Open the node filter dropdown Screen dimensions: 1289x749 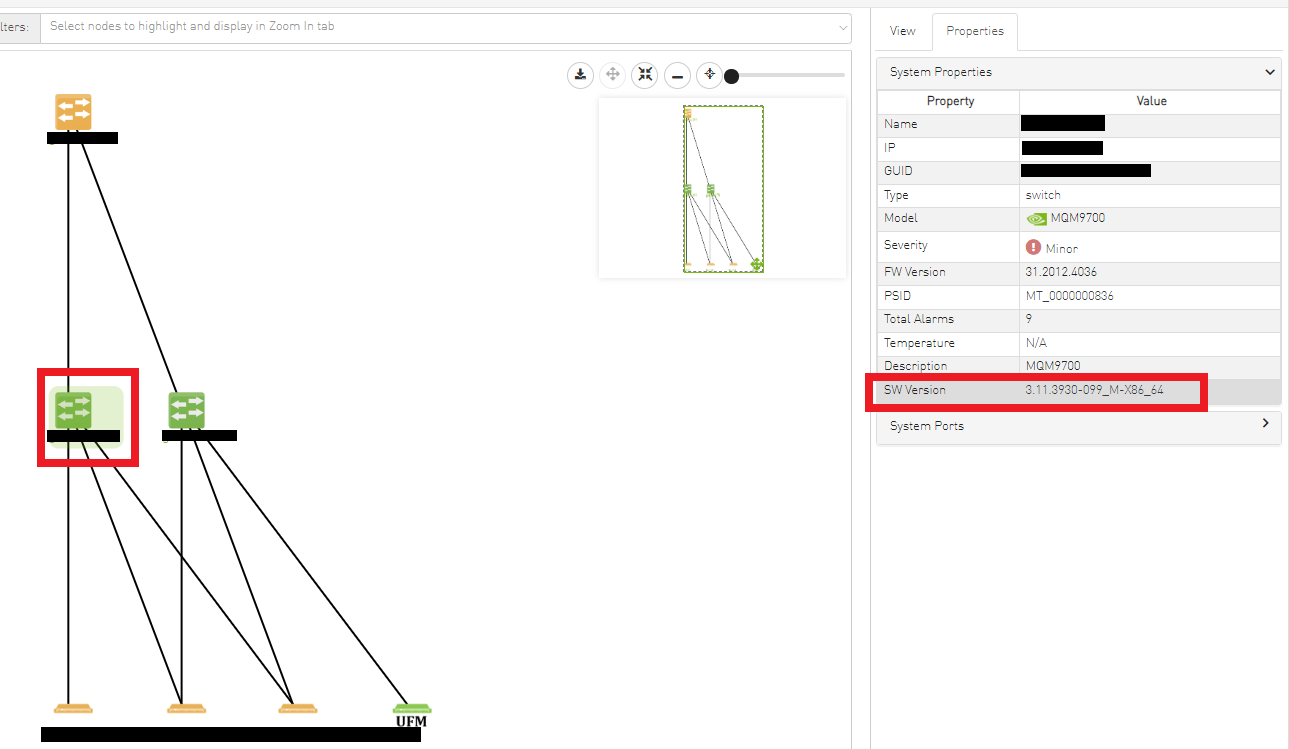(x=445, y=27)
